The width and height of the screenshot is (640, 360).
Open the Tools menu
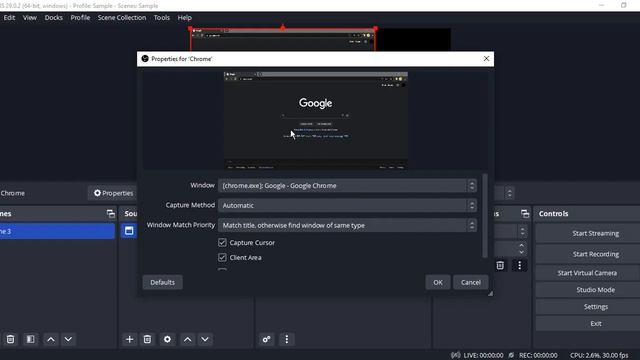pyautogui.click(x=162, y=18)
